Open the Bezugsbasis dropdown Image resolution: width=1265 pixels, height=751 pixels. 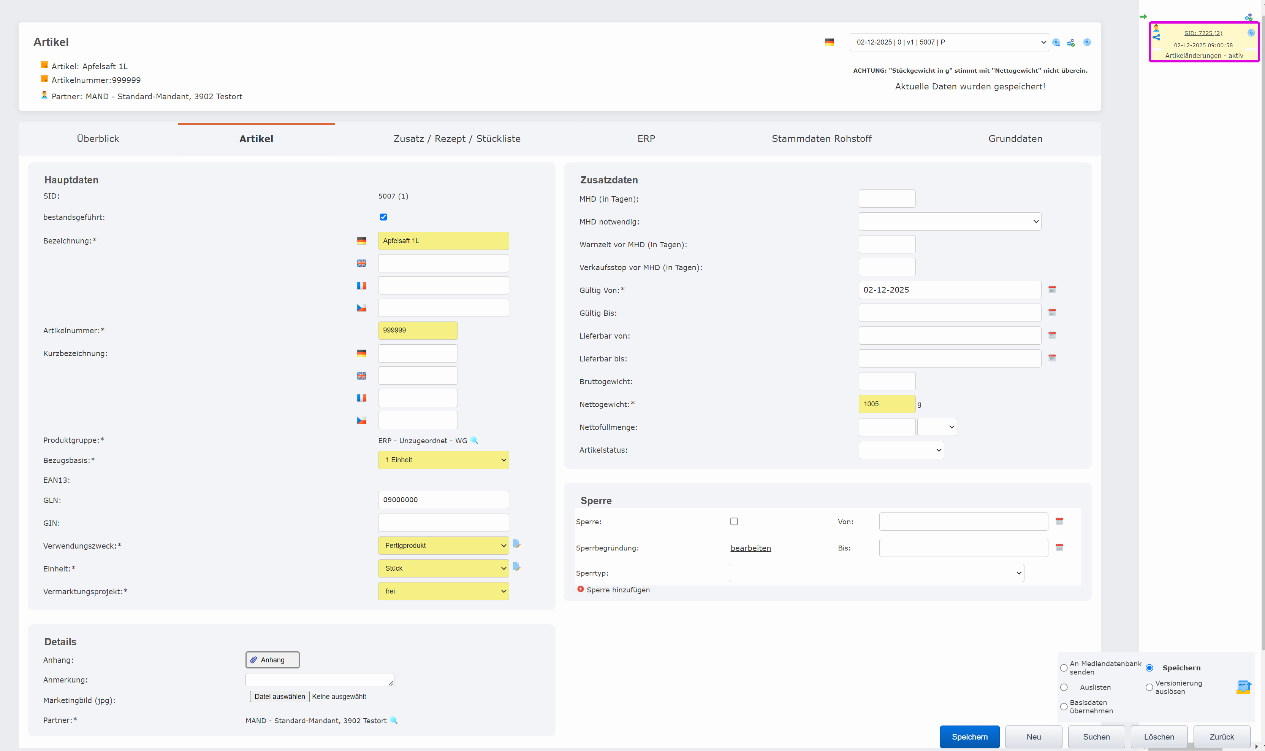tap(443, 460)
